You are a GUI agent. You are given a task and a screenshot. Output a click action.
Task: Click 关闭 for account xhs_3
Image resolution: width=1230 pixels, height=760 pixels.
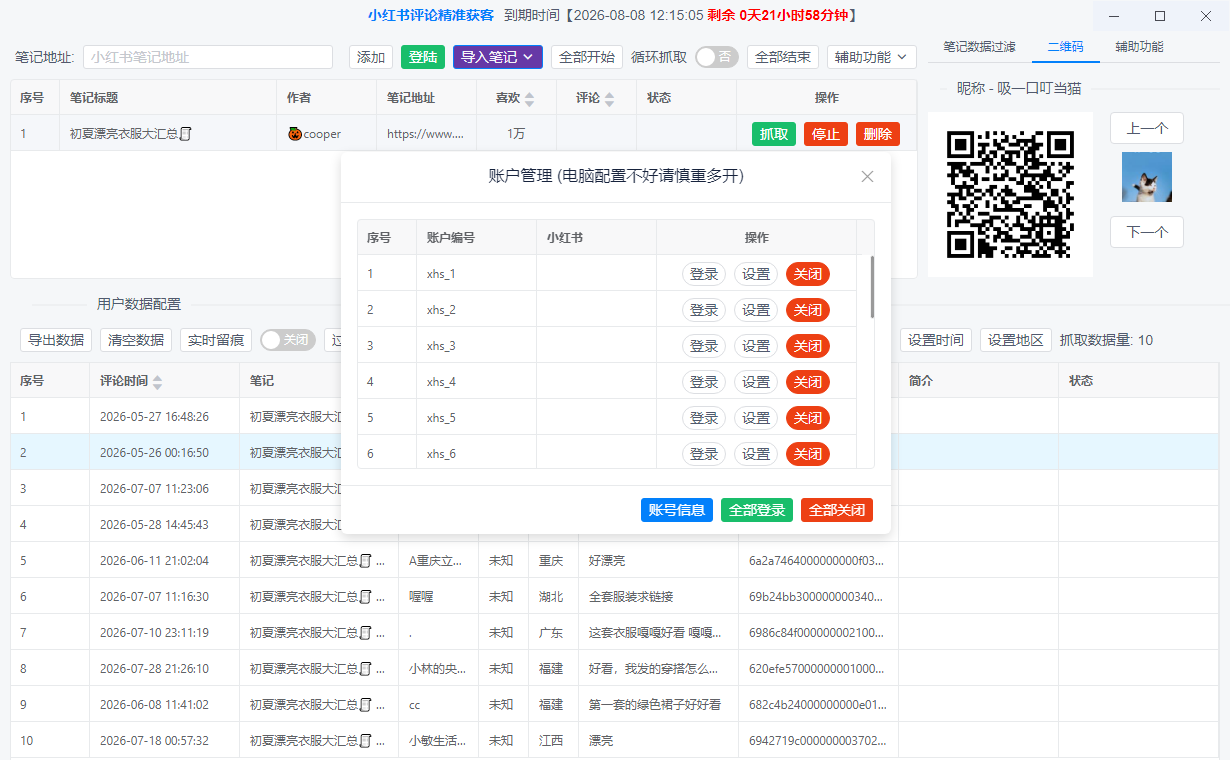pyautogui.click(x=808, y=346)
